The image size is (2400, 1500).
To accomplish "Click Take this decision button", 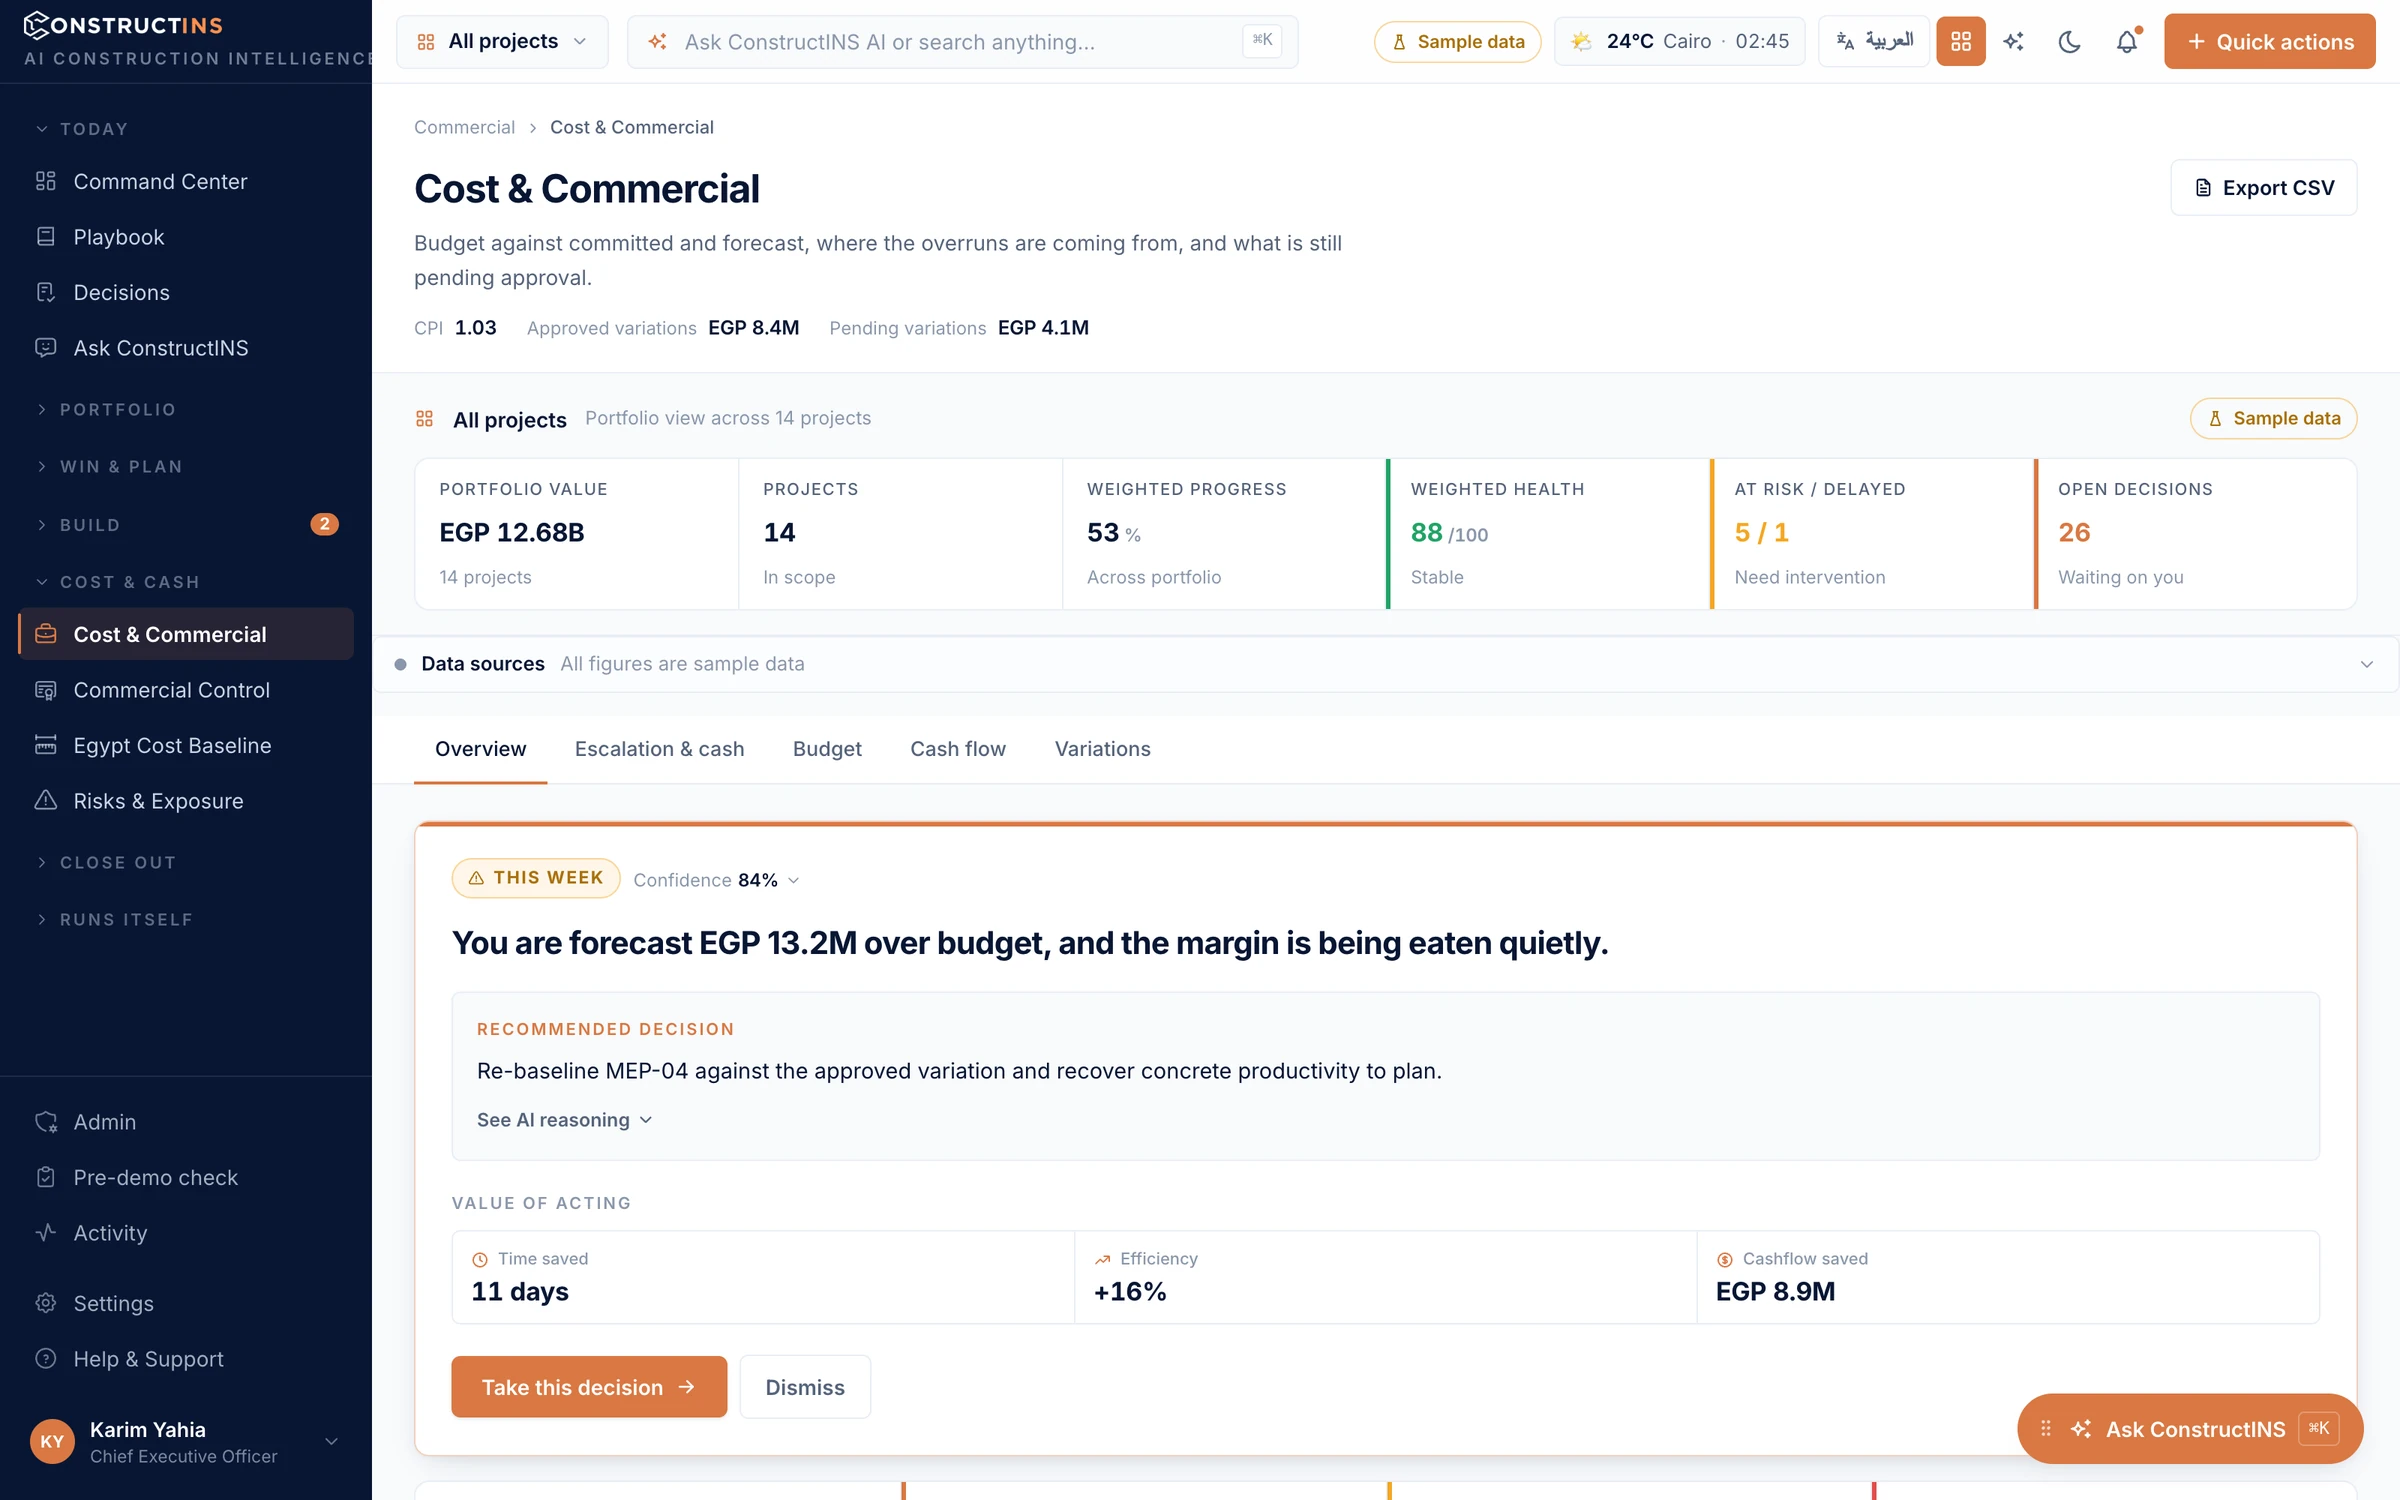I will (x=589, y=1387).
